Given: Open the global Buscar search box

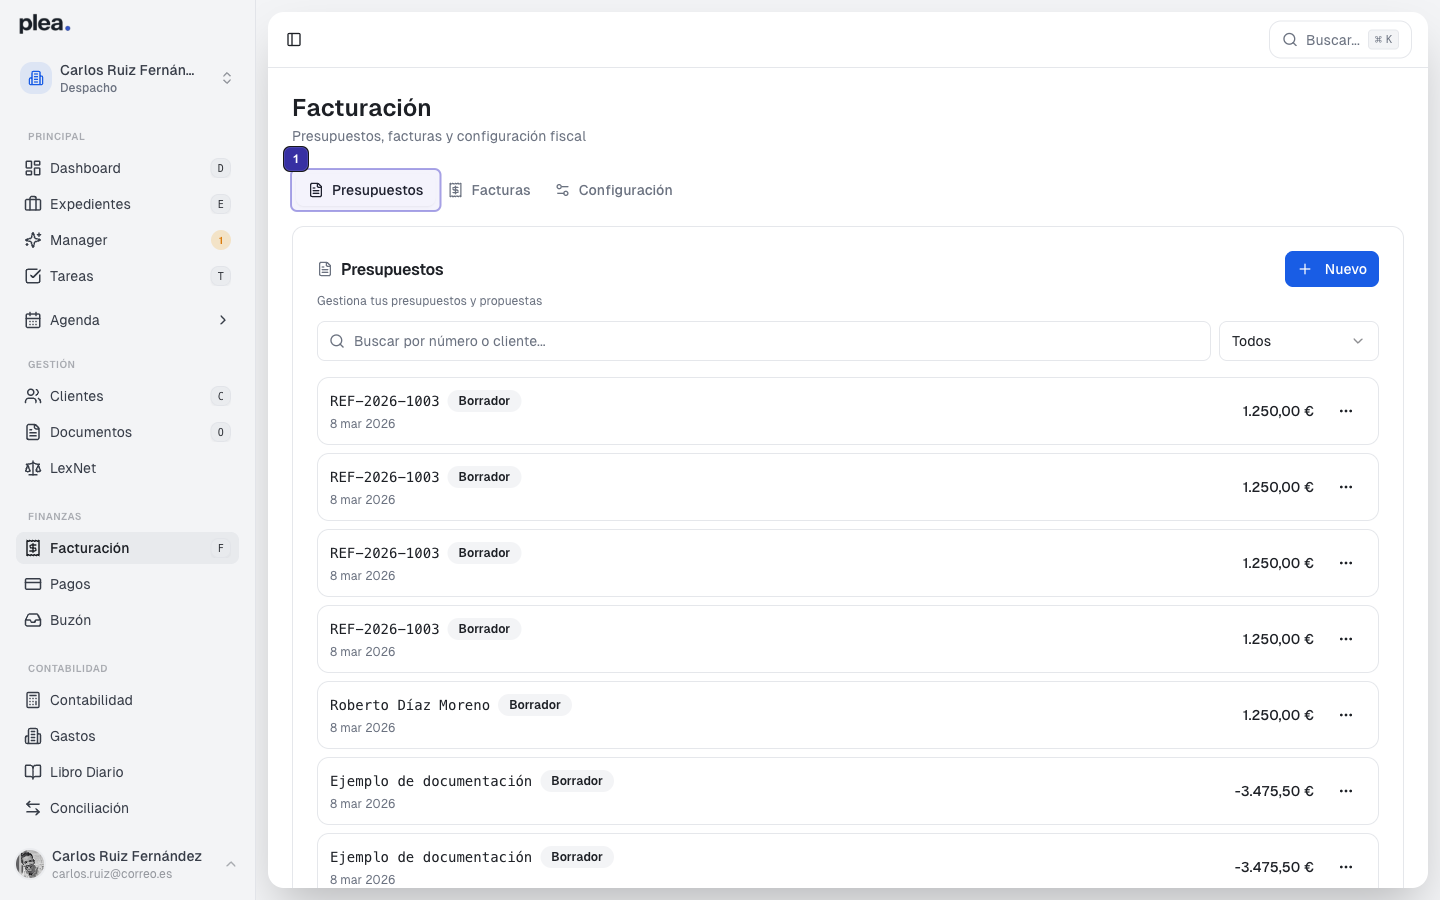Looking at the screenshot, I should click(1340, 40).
